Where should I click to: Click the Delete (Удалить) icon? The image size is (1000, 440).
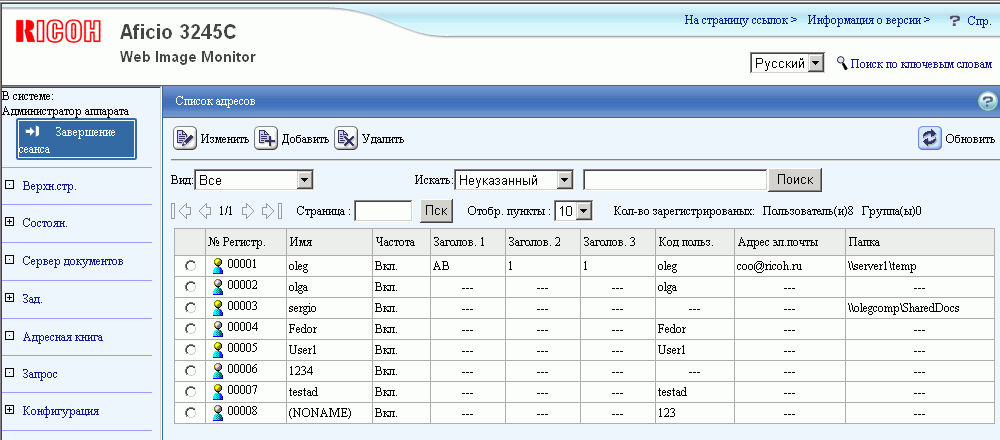(x=346, y=139)
